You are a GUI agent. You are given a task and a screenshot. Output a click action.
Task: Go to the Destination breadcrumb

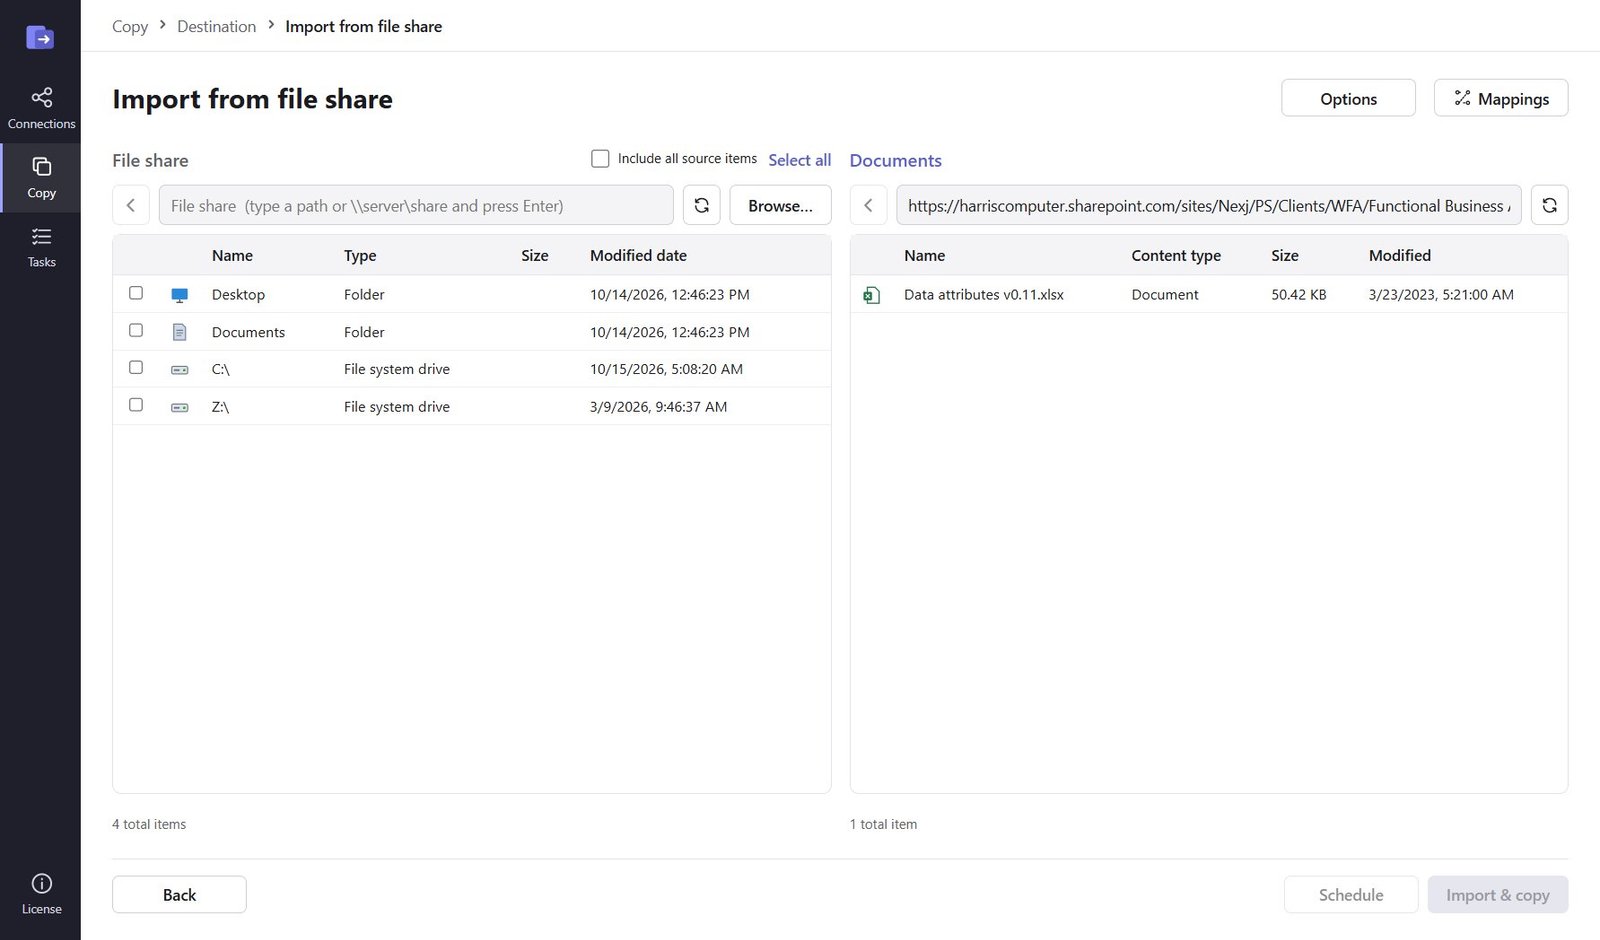216,26
